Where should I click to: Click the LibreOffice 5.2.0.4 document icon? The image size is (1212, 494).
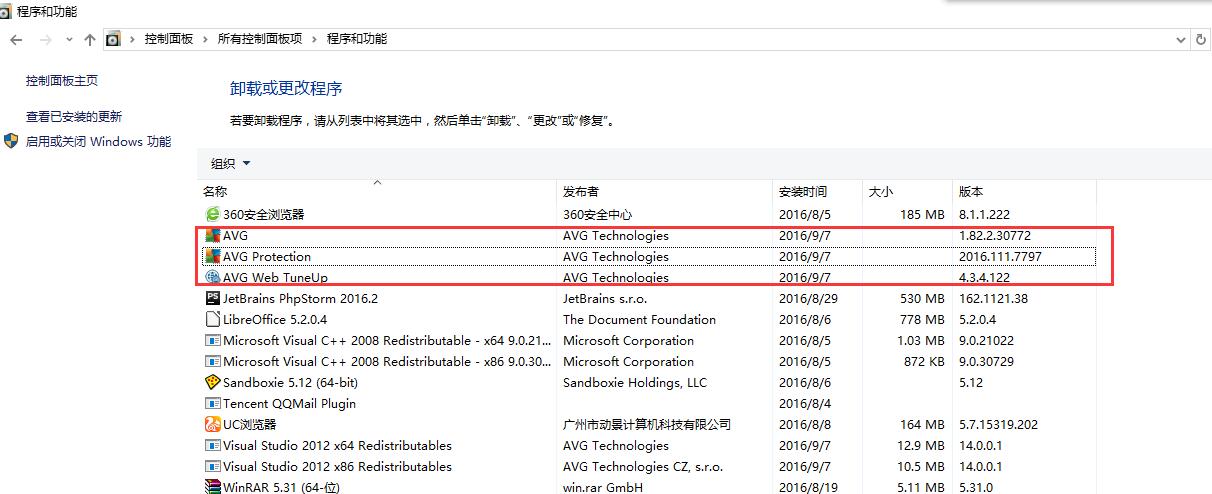pyautogui.click(x=212, y=320)
